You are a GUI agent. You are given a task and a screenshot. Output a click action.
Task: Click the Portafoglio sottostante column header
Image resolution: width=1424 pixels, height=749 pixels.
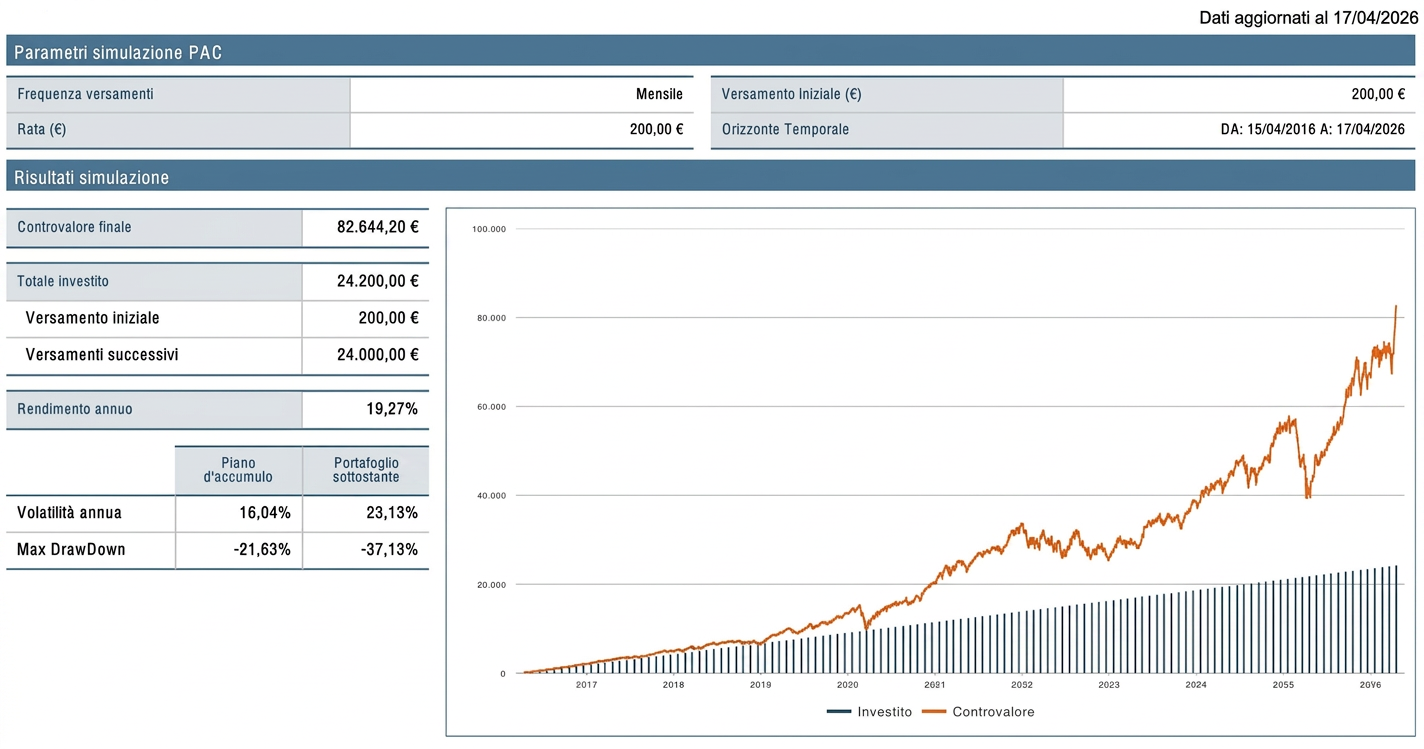tap(366, 470)
